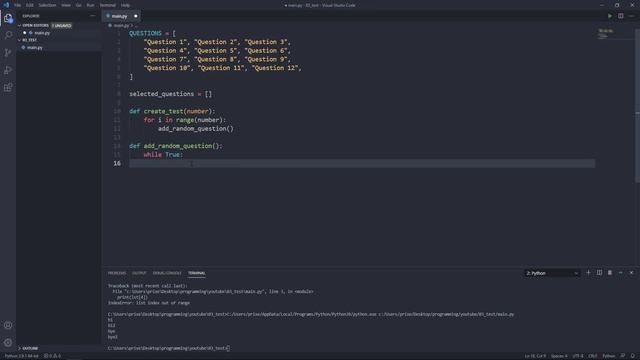Open the Selection menu
The height and width of the screenshot is (360, 640).
pyautogui.click(x=47, y=5)
